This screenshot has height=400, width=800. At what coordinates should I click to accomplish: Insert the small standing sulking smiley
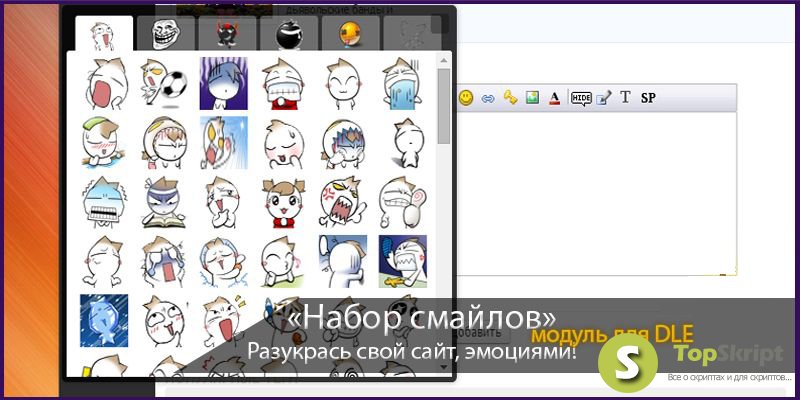point(408,143)
